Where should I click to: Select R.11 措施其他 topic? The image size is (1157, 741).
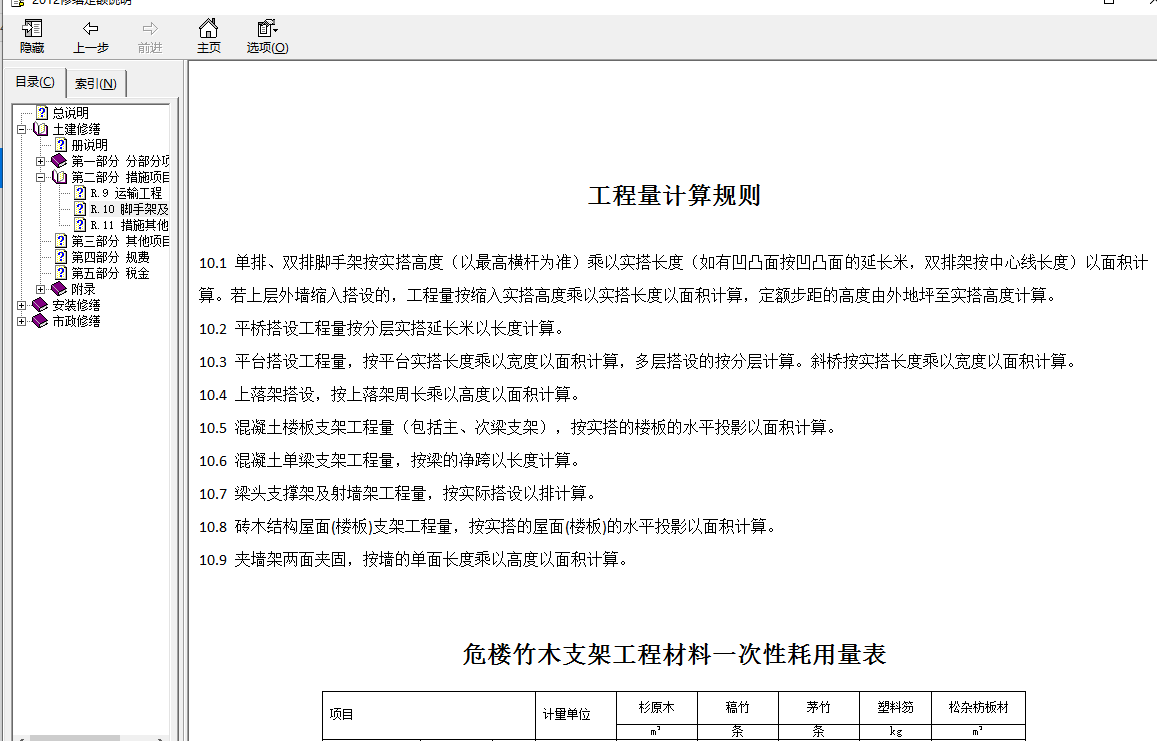pos(129,225)
